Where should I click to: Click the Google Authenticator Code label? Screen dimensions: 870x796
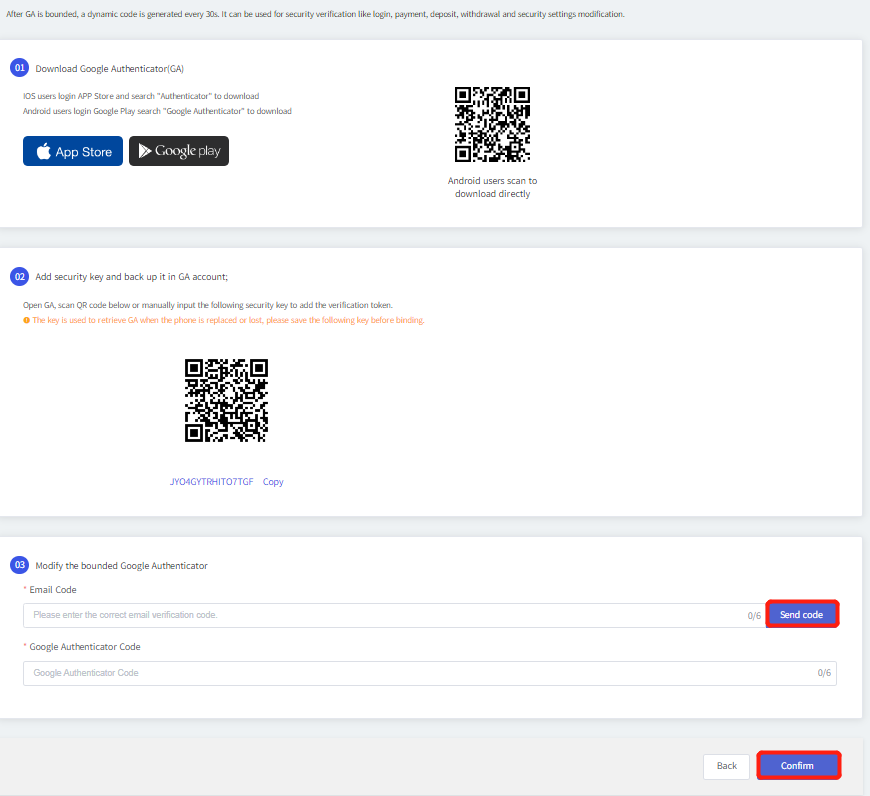click(x=85, y=647)
